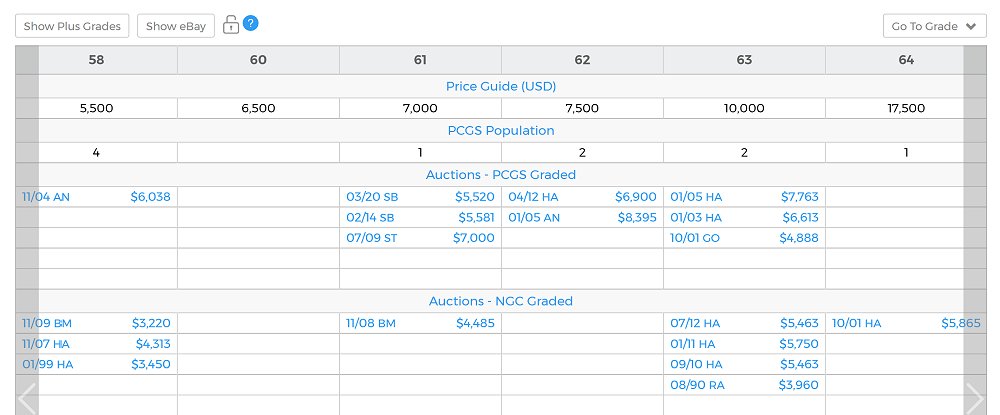Open the 11/04 AN $6,038 auction result
Image resolution: width=1000 pixels, height=415 pixels.
coord(96,198)
